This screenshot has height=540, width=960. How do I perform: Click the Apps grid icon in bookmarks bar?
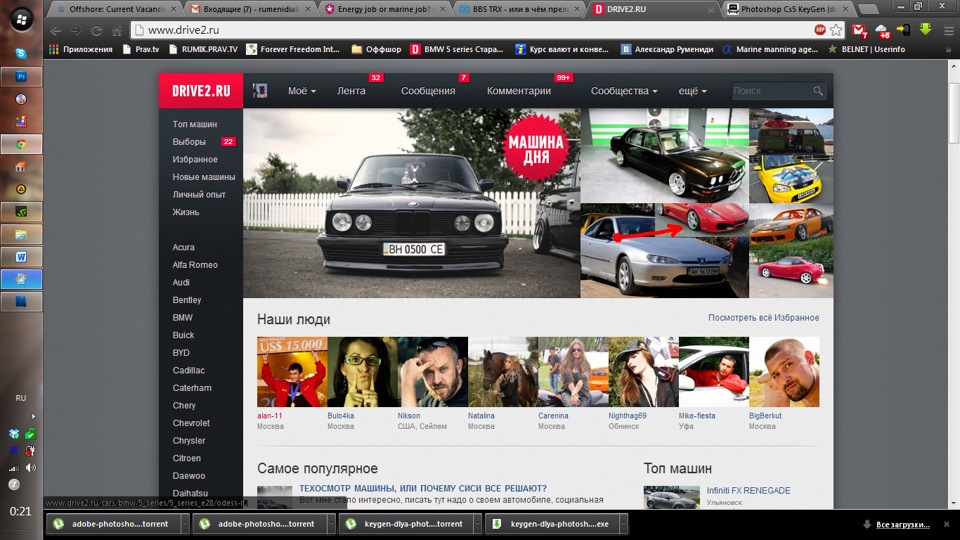[x=54, y=49]
